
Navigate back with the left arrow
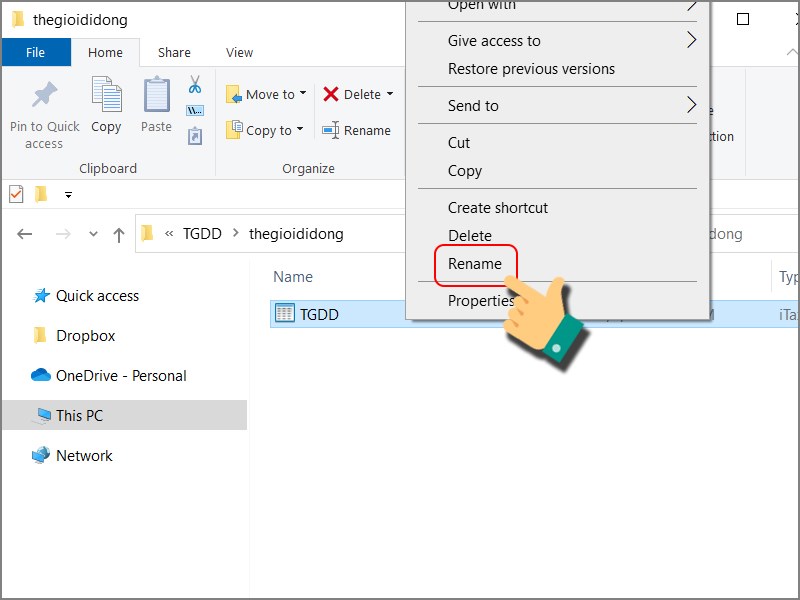pyautogui.click(x=25, y=234)
